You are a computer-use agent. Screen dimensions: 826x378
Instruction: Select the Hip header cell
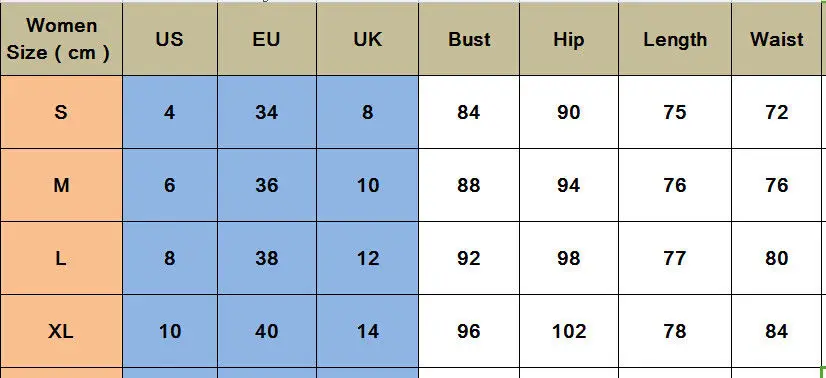point(569,39)
